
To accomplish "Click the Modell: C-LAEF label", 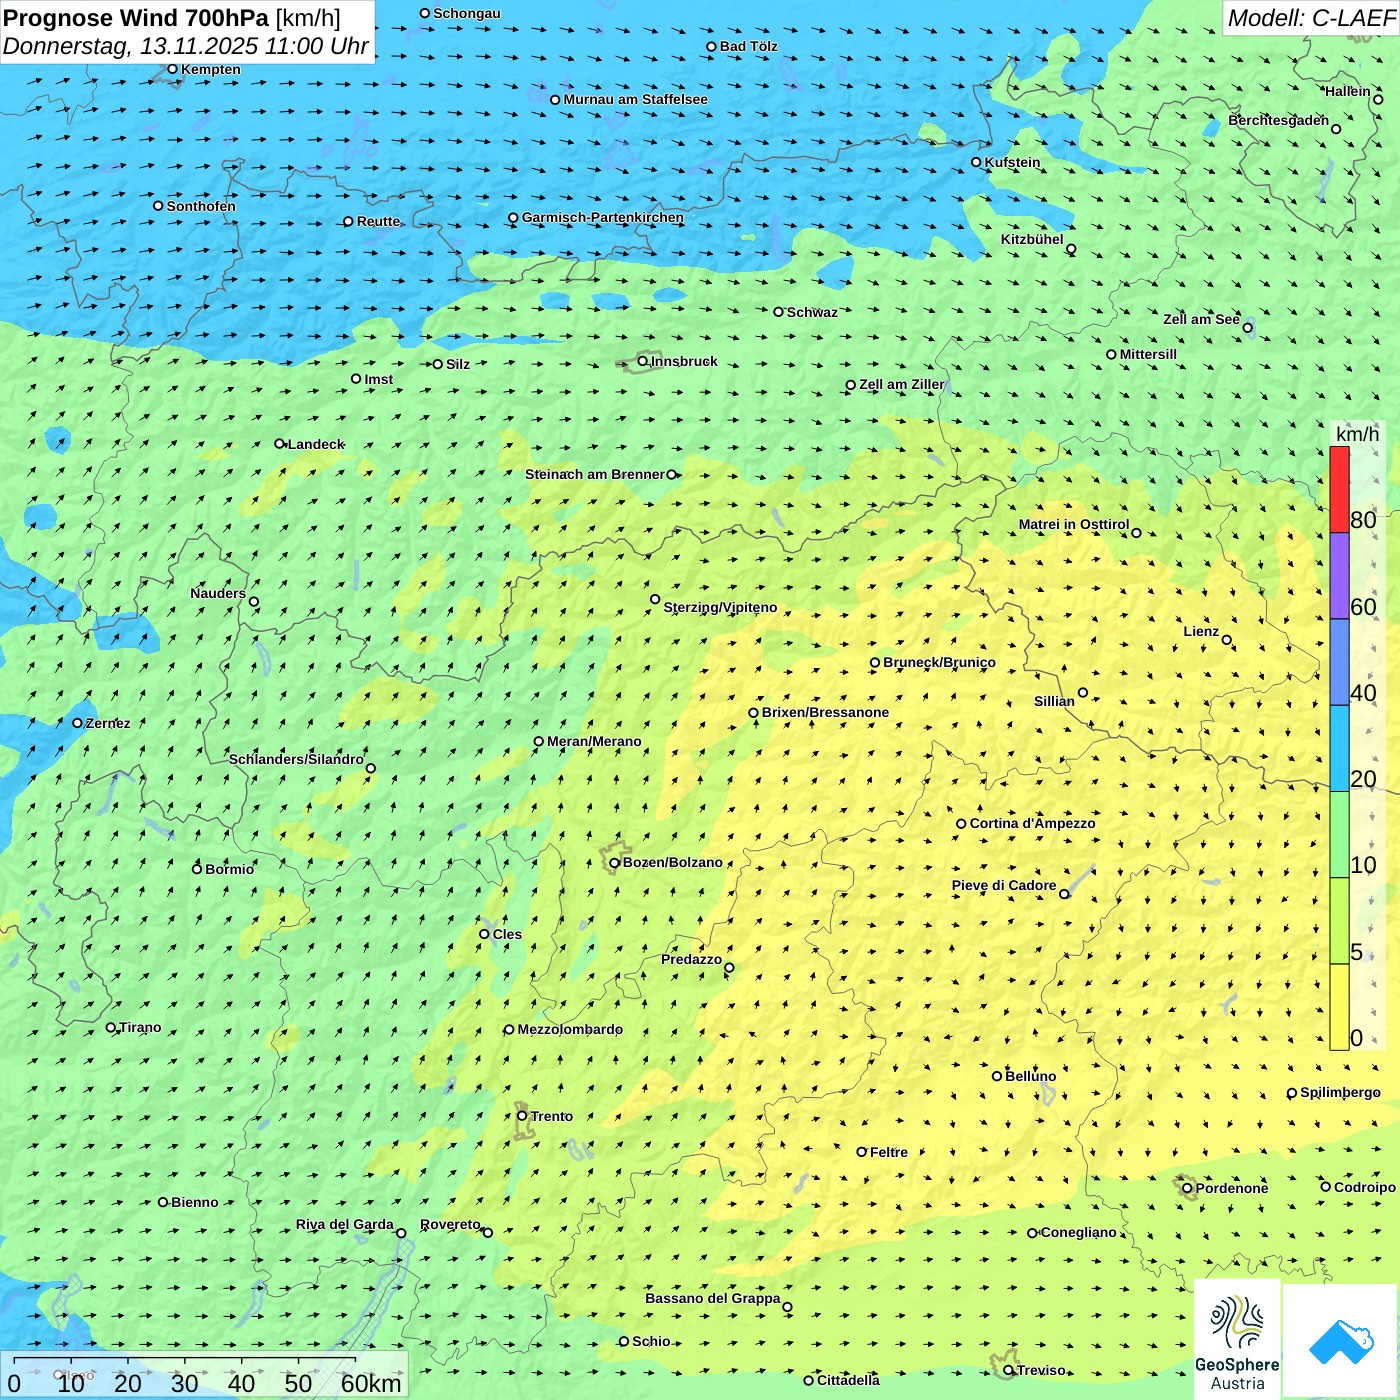I will click(1310, 18).
